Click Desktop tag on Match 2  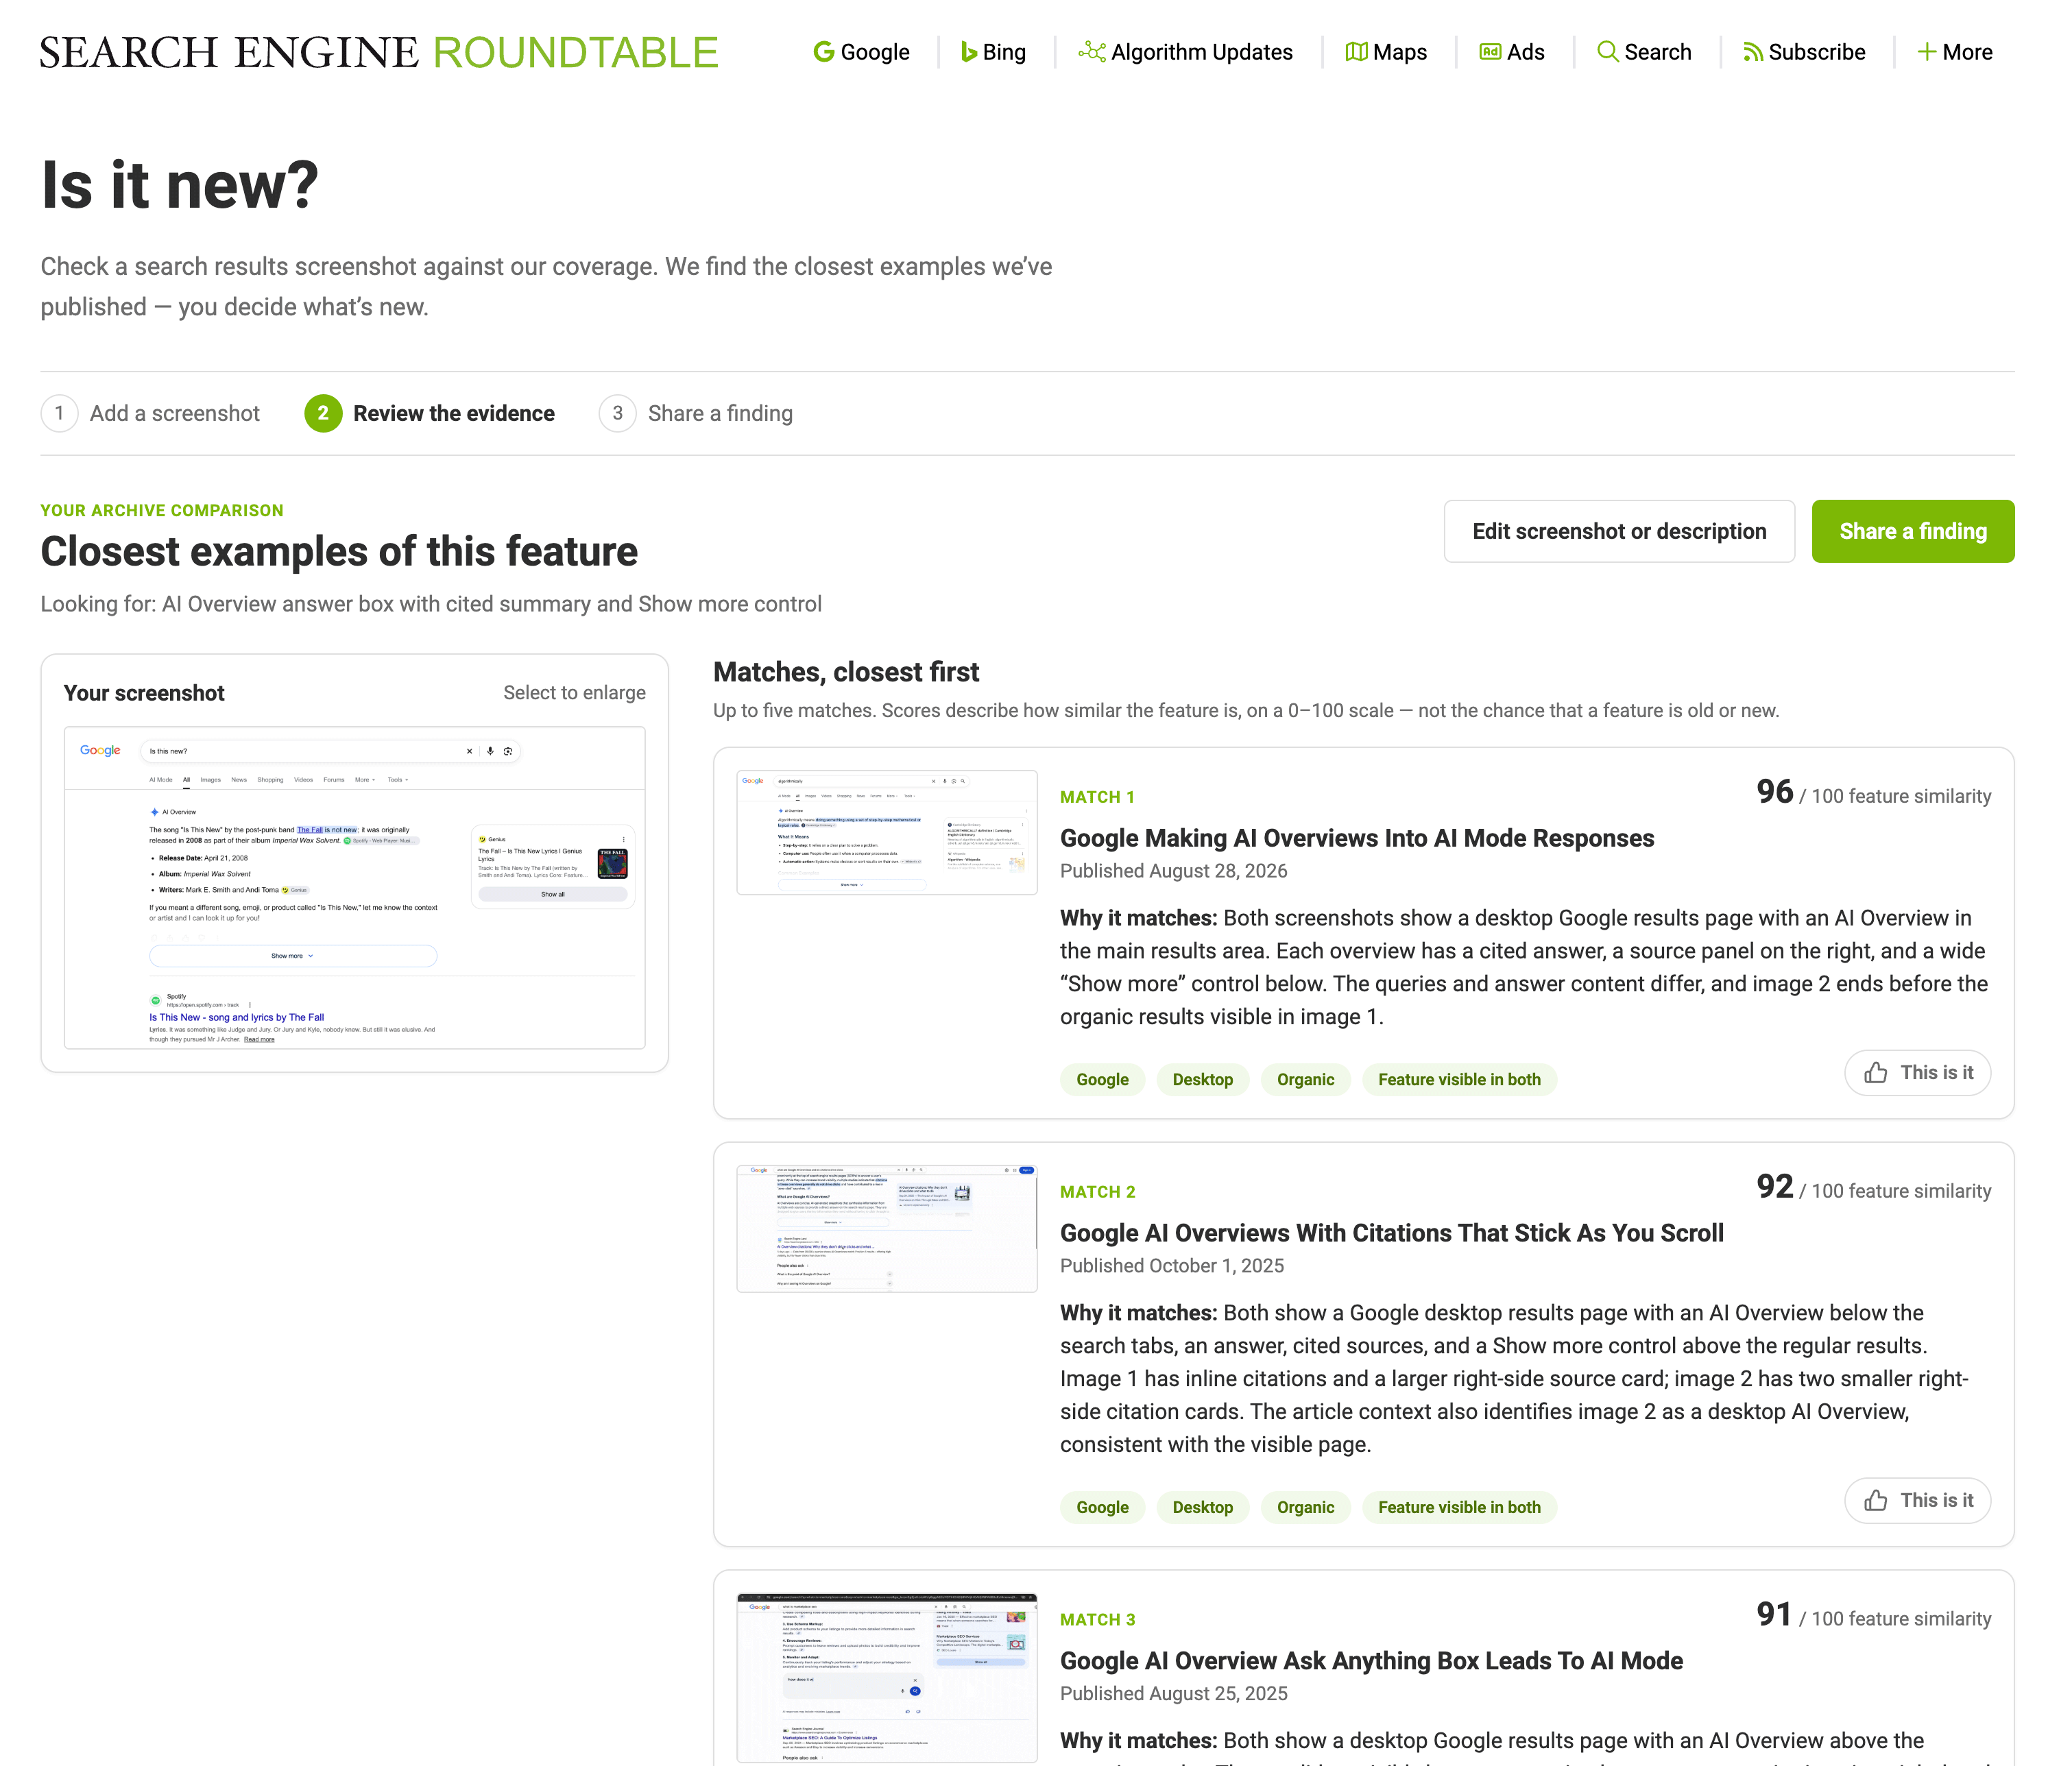pyautogui.click(x=1202, y=1507)
